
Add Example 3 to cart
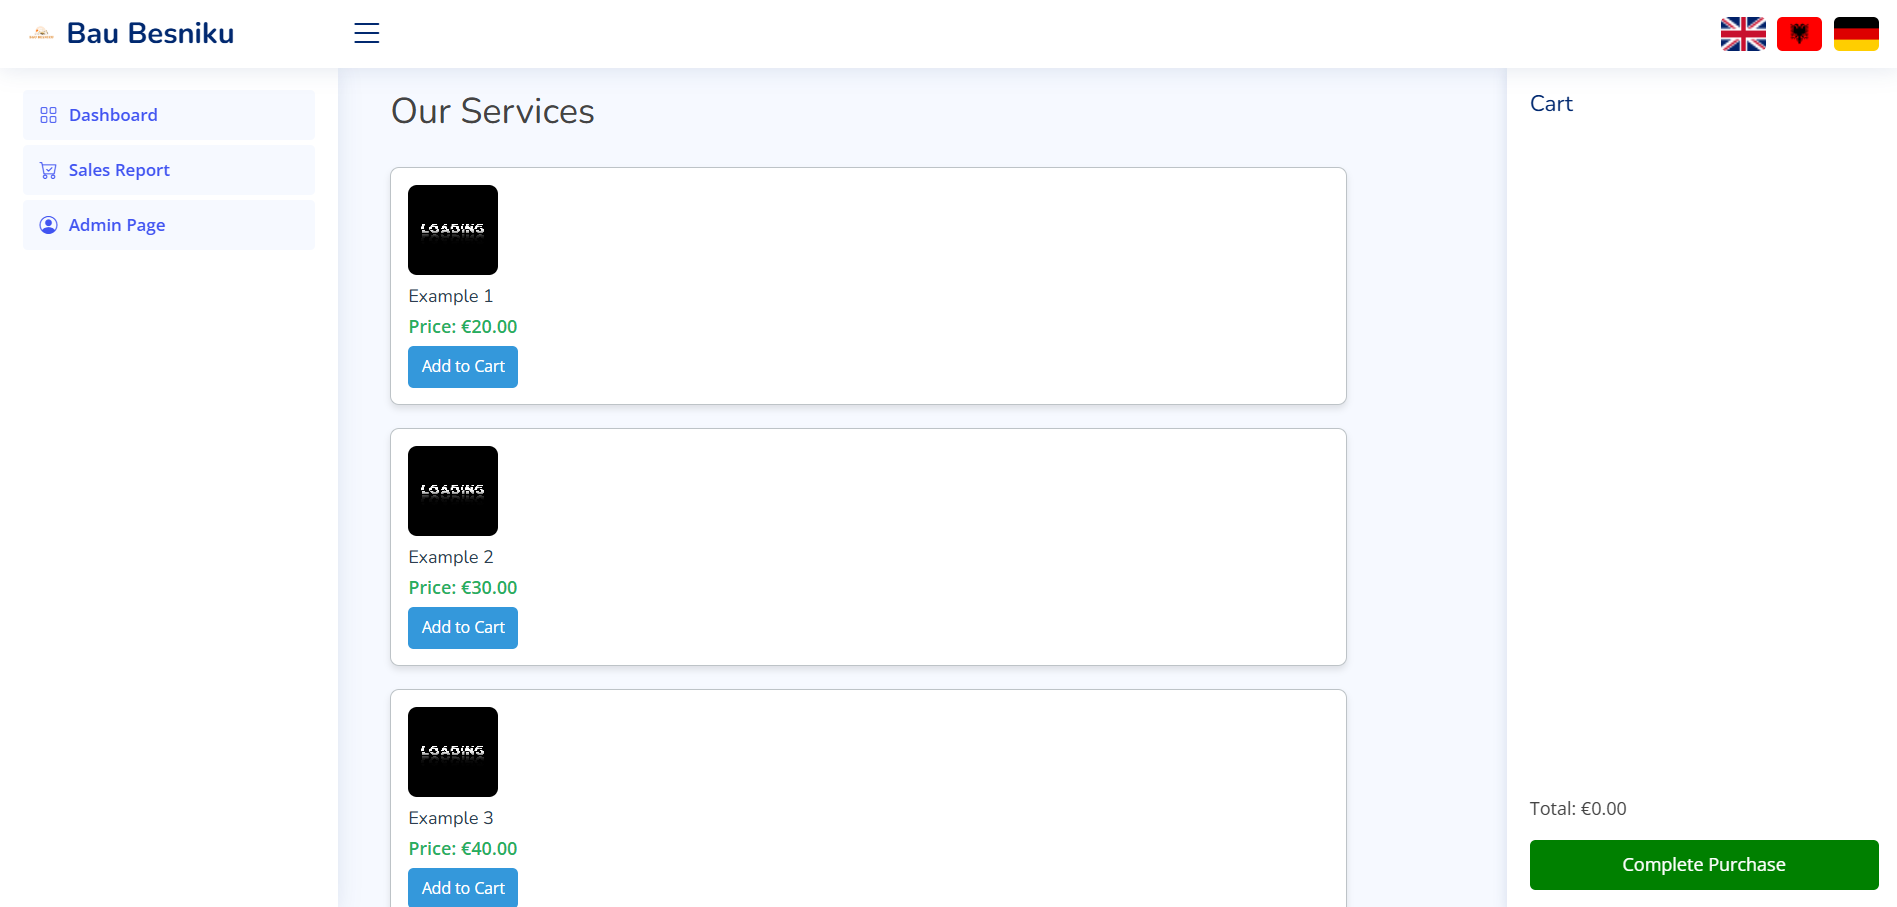tap(462, 887)
